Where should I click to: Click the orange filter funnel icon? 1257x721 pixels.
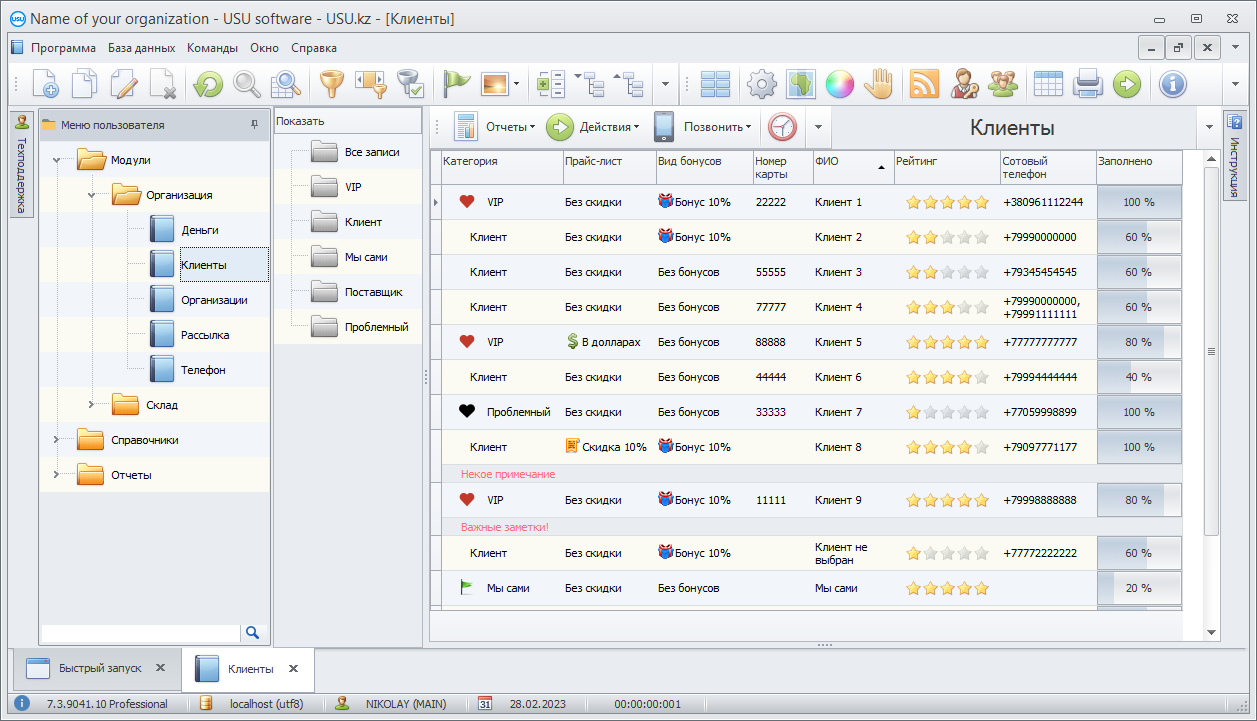331,84
